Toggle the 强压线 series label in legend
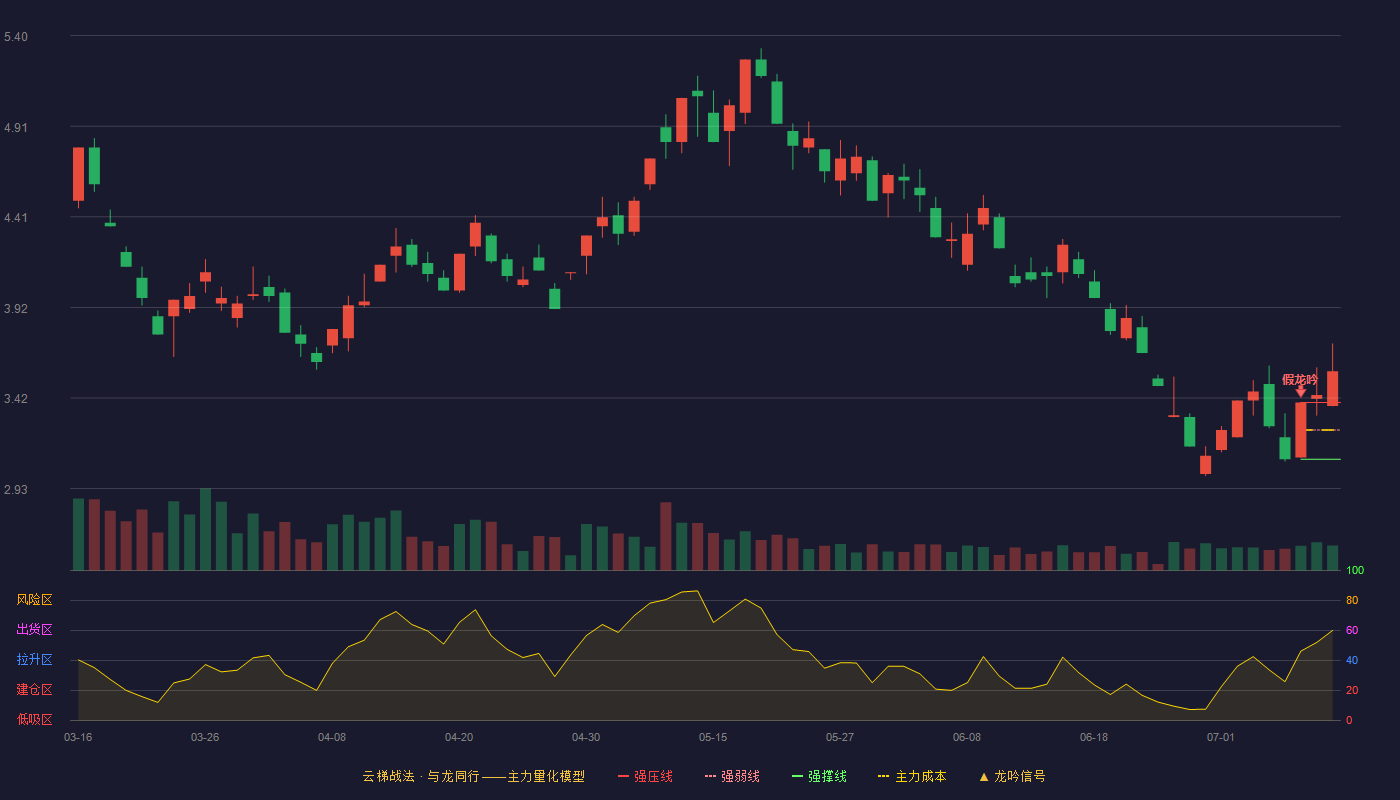 click(653, 776)
